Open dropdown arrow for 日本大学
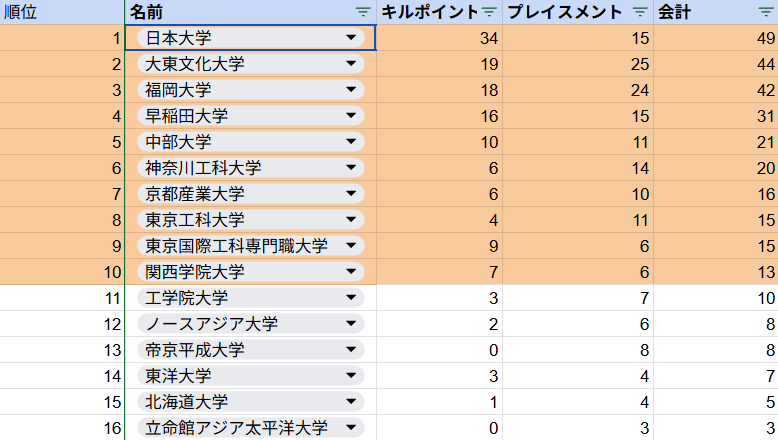Viewport: 778px width, 440px height. [x=351, y=38]
